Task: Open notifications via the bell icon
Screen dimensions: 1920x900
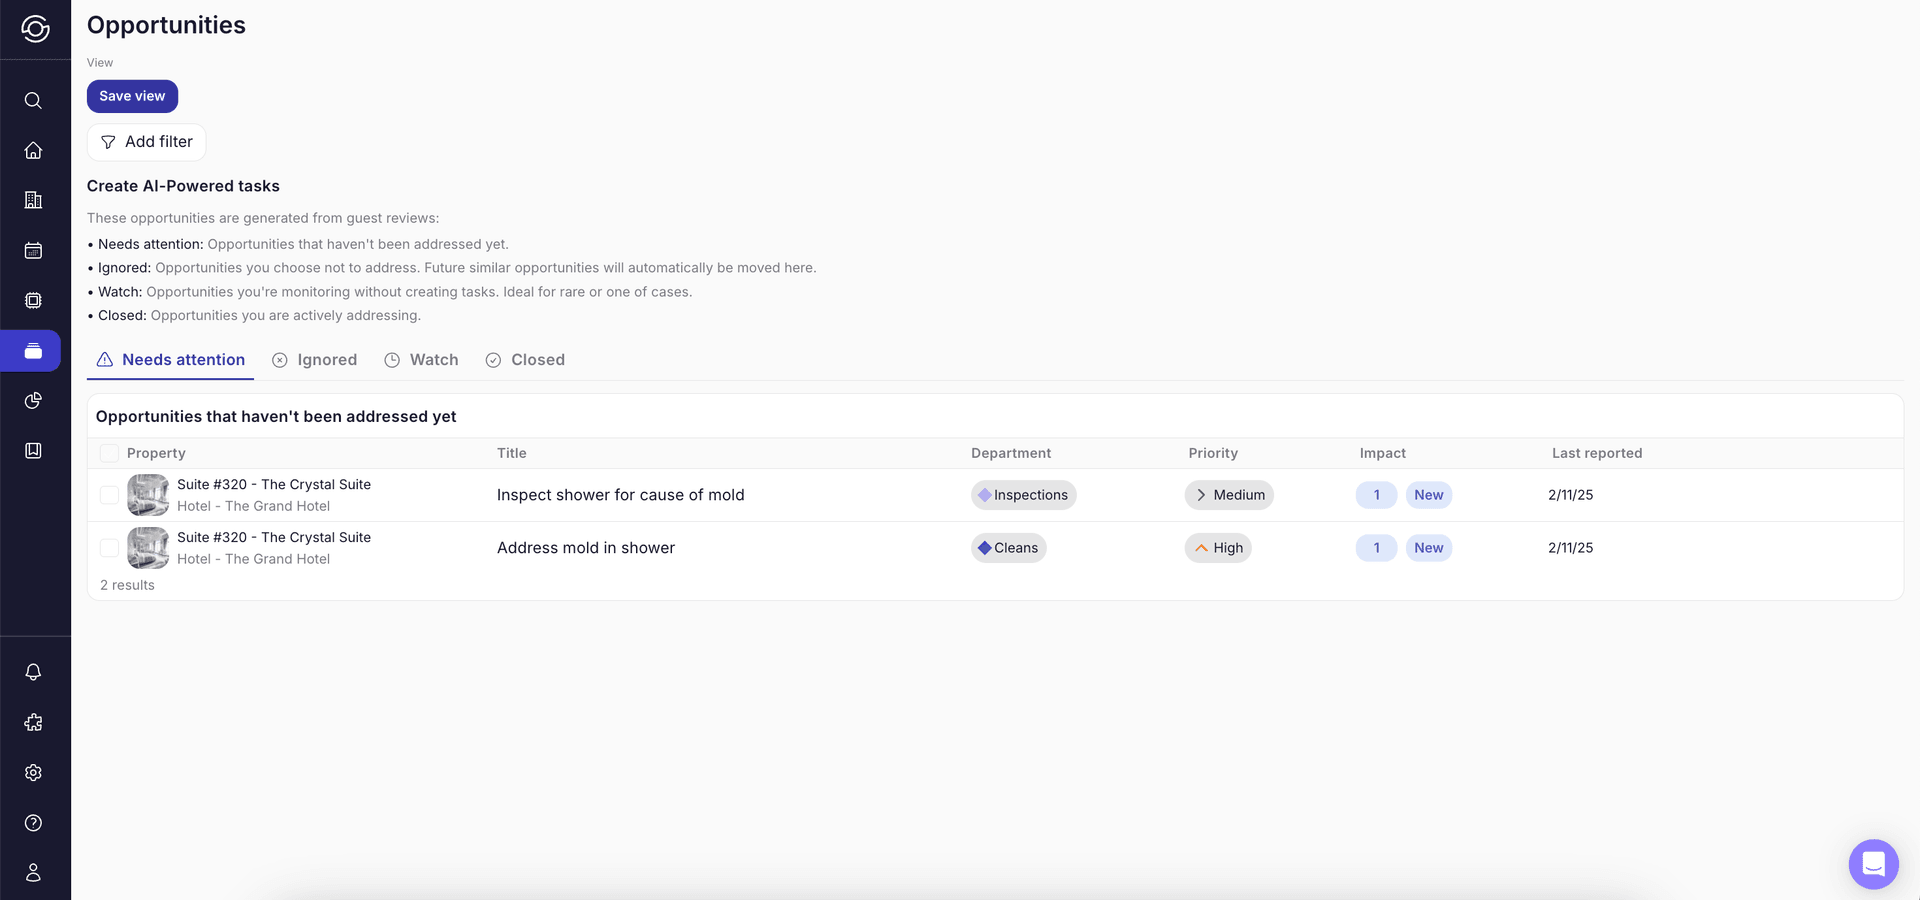Action: 33,672
